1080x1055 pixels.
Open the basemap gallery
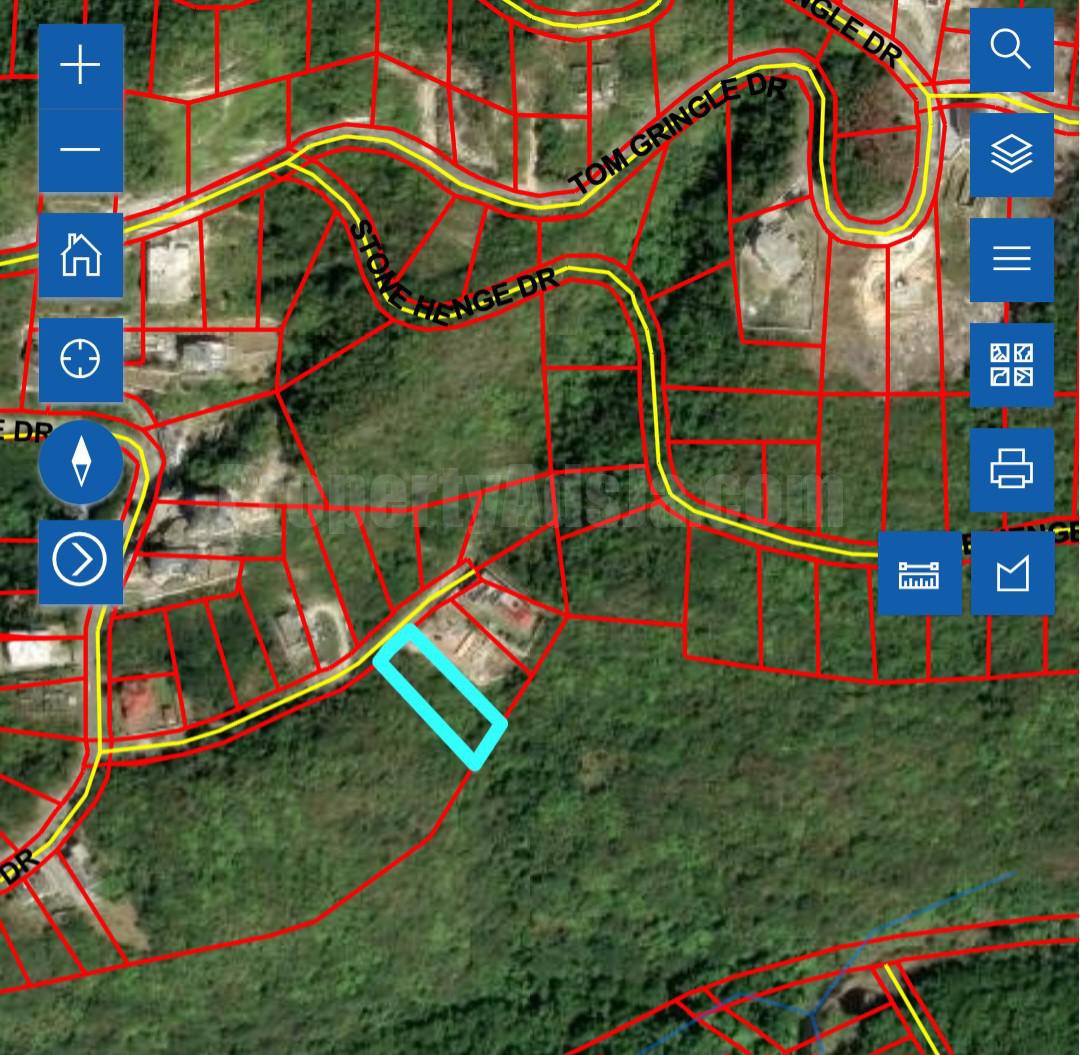pyautogui.click(x=1011, y=364)
